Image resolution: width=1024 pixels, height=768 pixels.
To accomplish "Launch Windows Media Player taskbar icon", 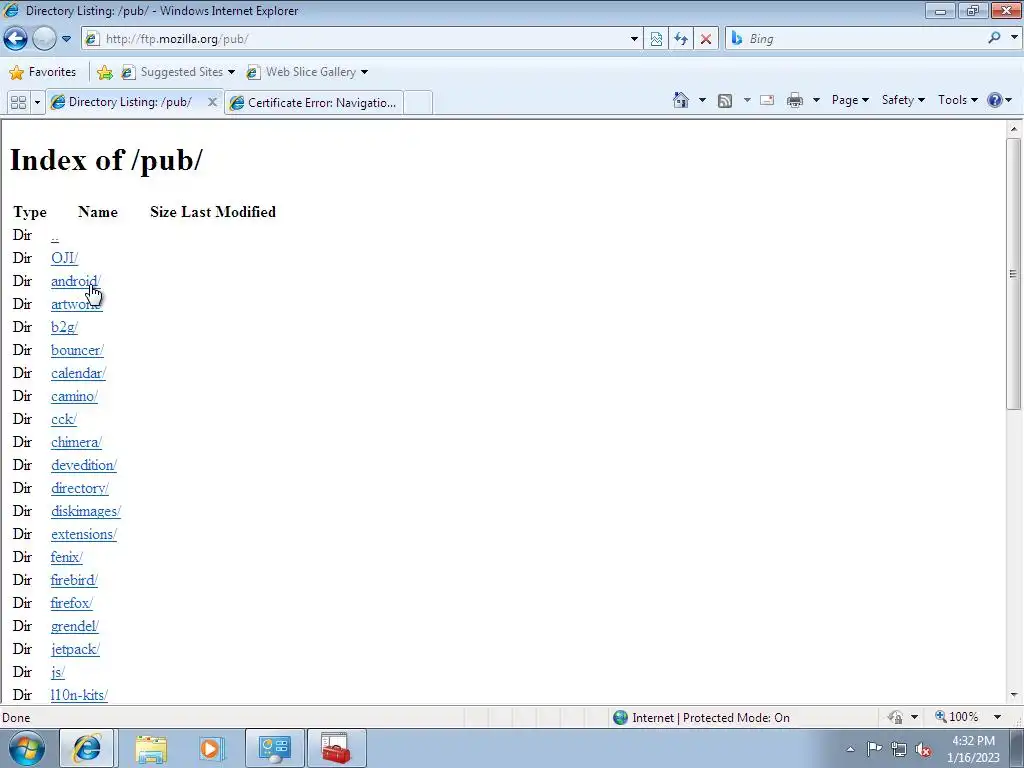I will (210, 748).
